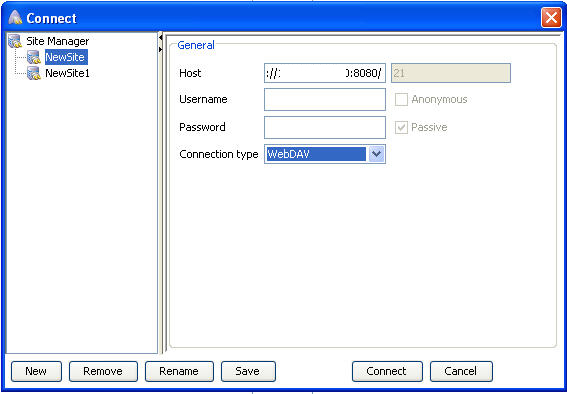Click the Connect window title icon
Screen dimensions: 567x394
click(x=15, y=17)
